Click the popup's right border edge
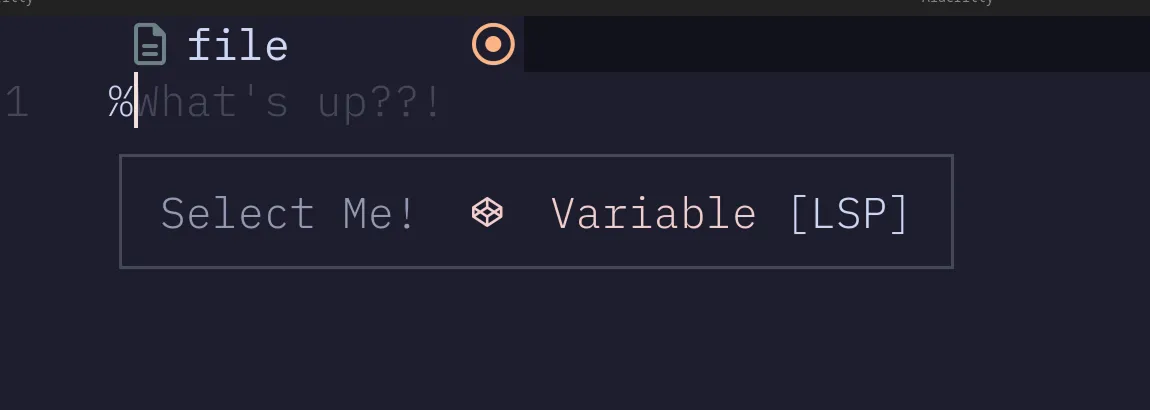The width and height of the screenshot is (1150, 410). tap(952, 212)
